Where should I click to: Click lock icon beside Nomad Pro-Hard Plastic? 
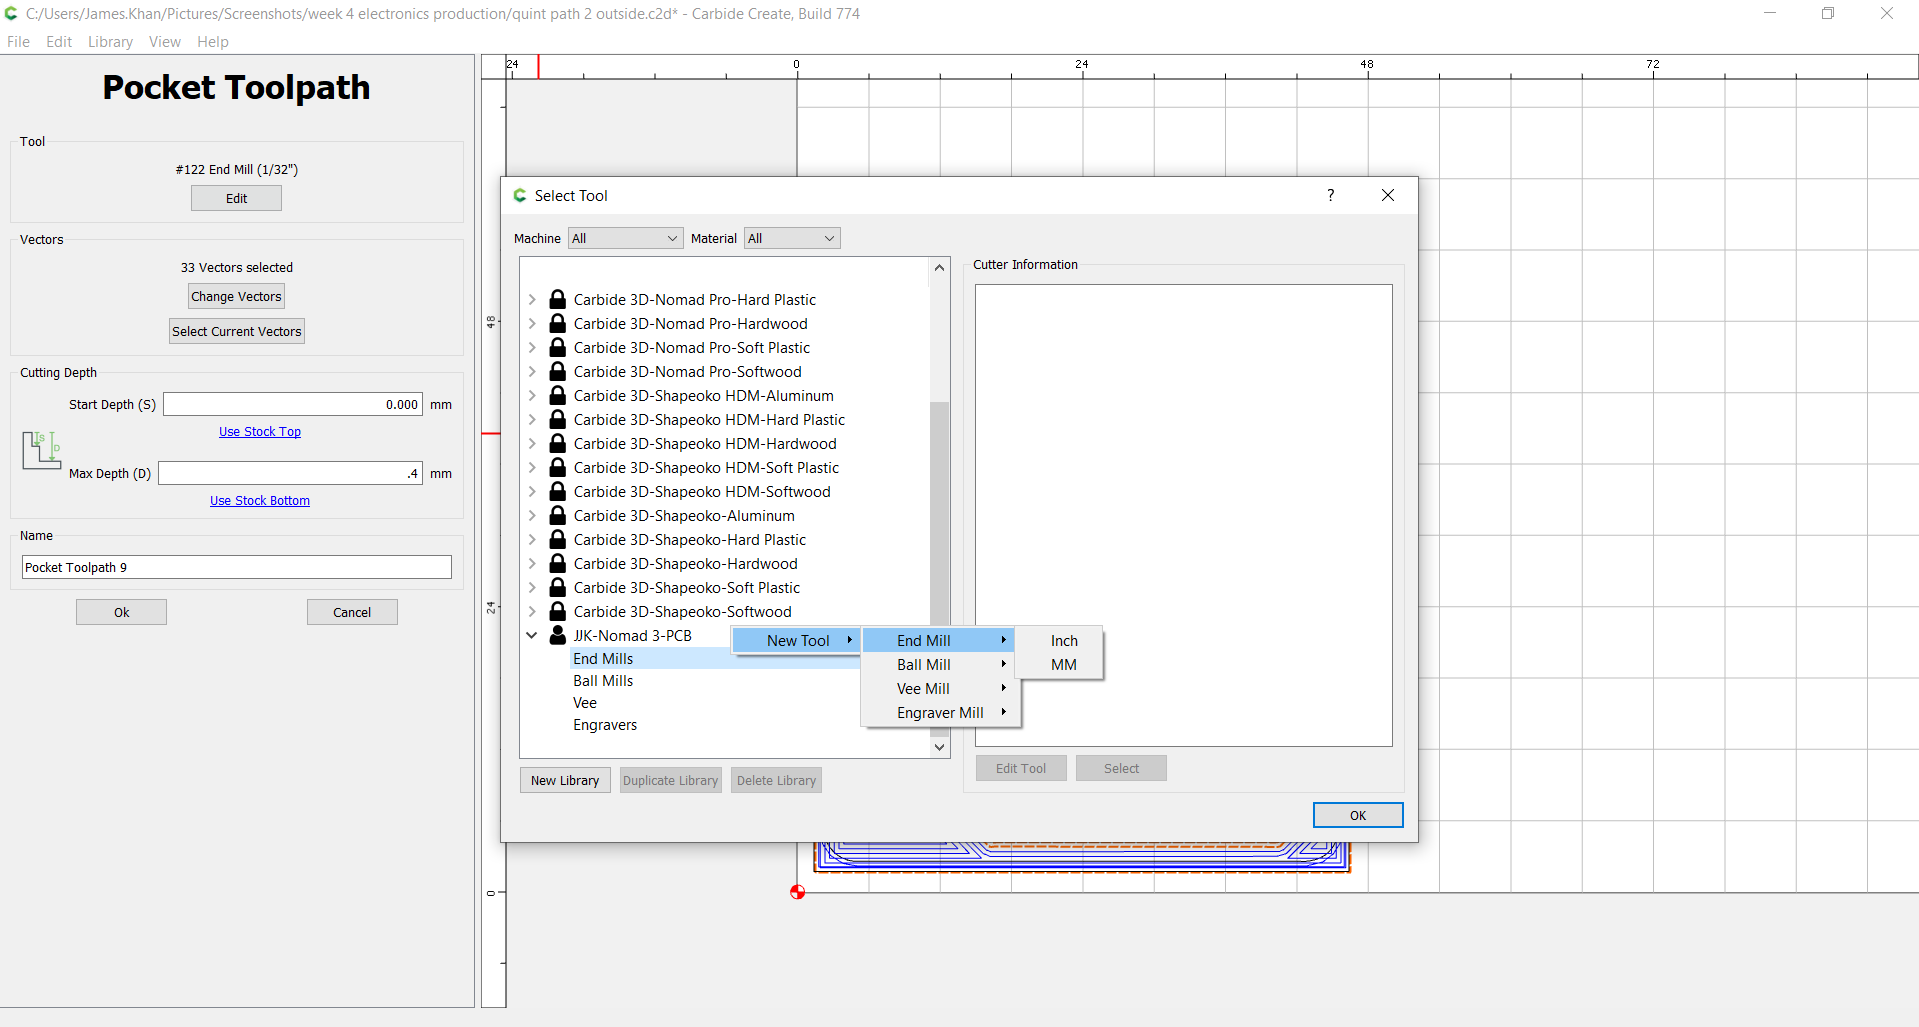click(558, 299)
